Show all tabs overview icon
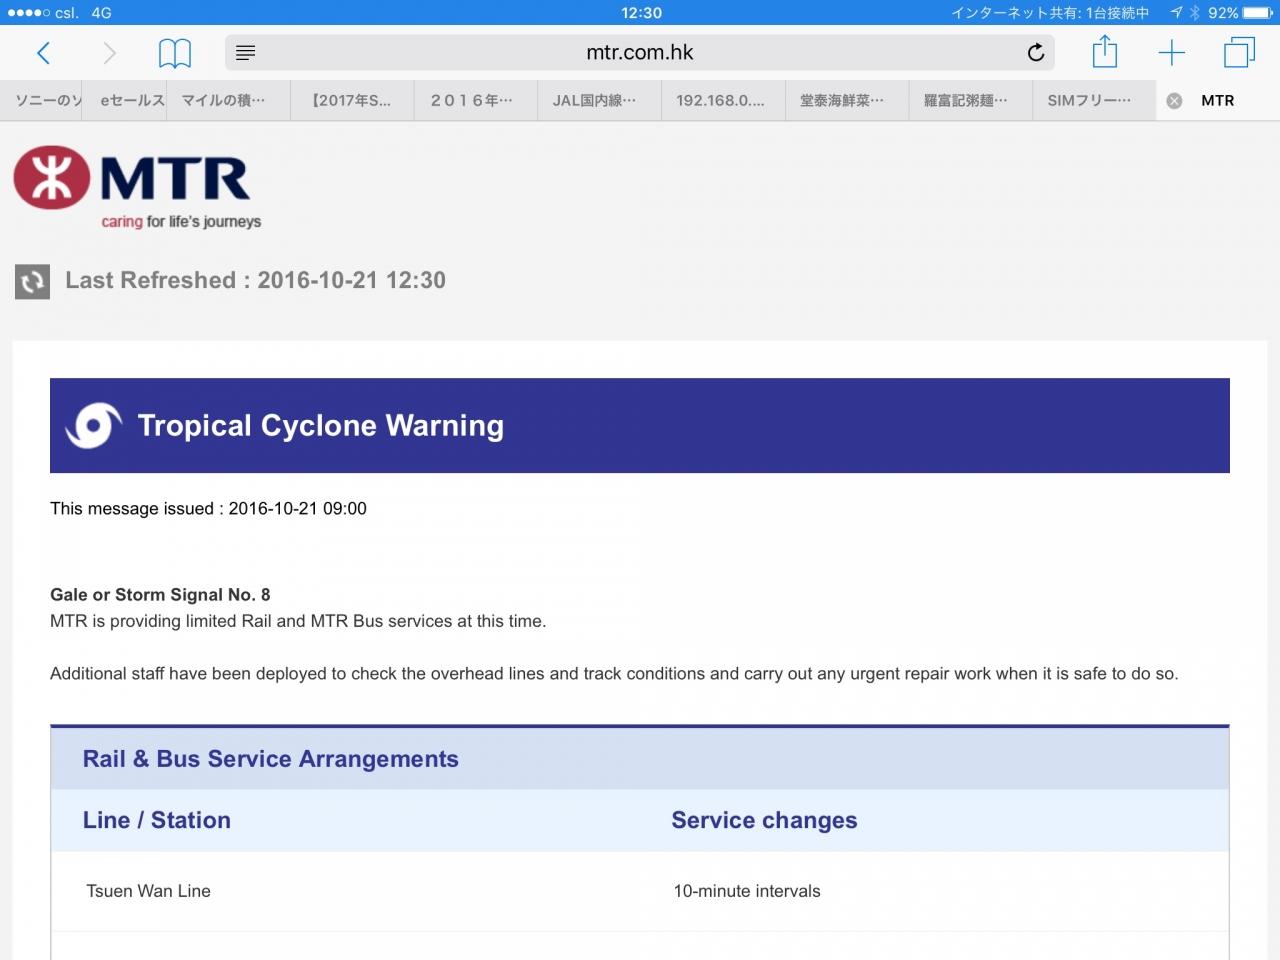 [x=1239, y=52]
